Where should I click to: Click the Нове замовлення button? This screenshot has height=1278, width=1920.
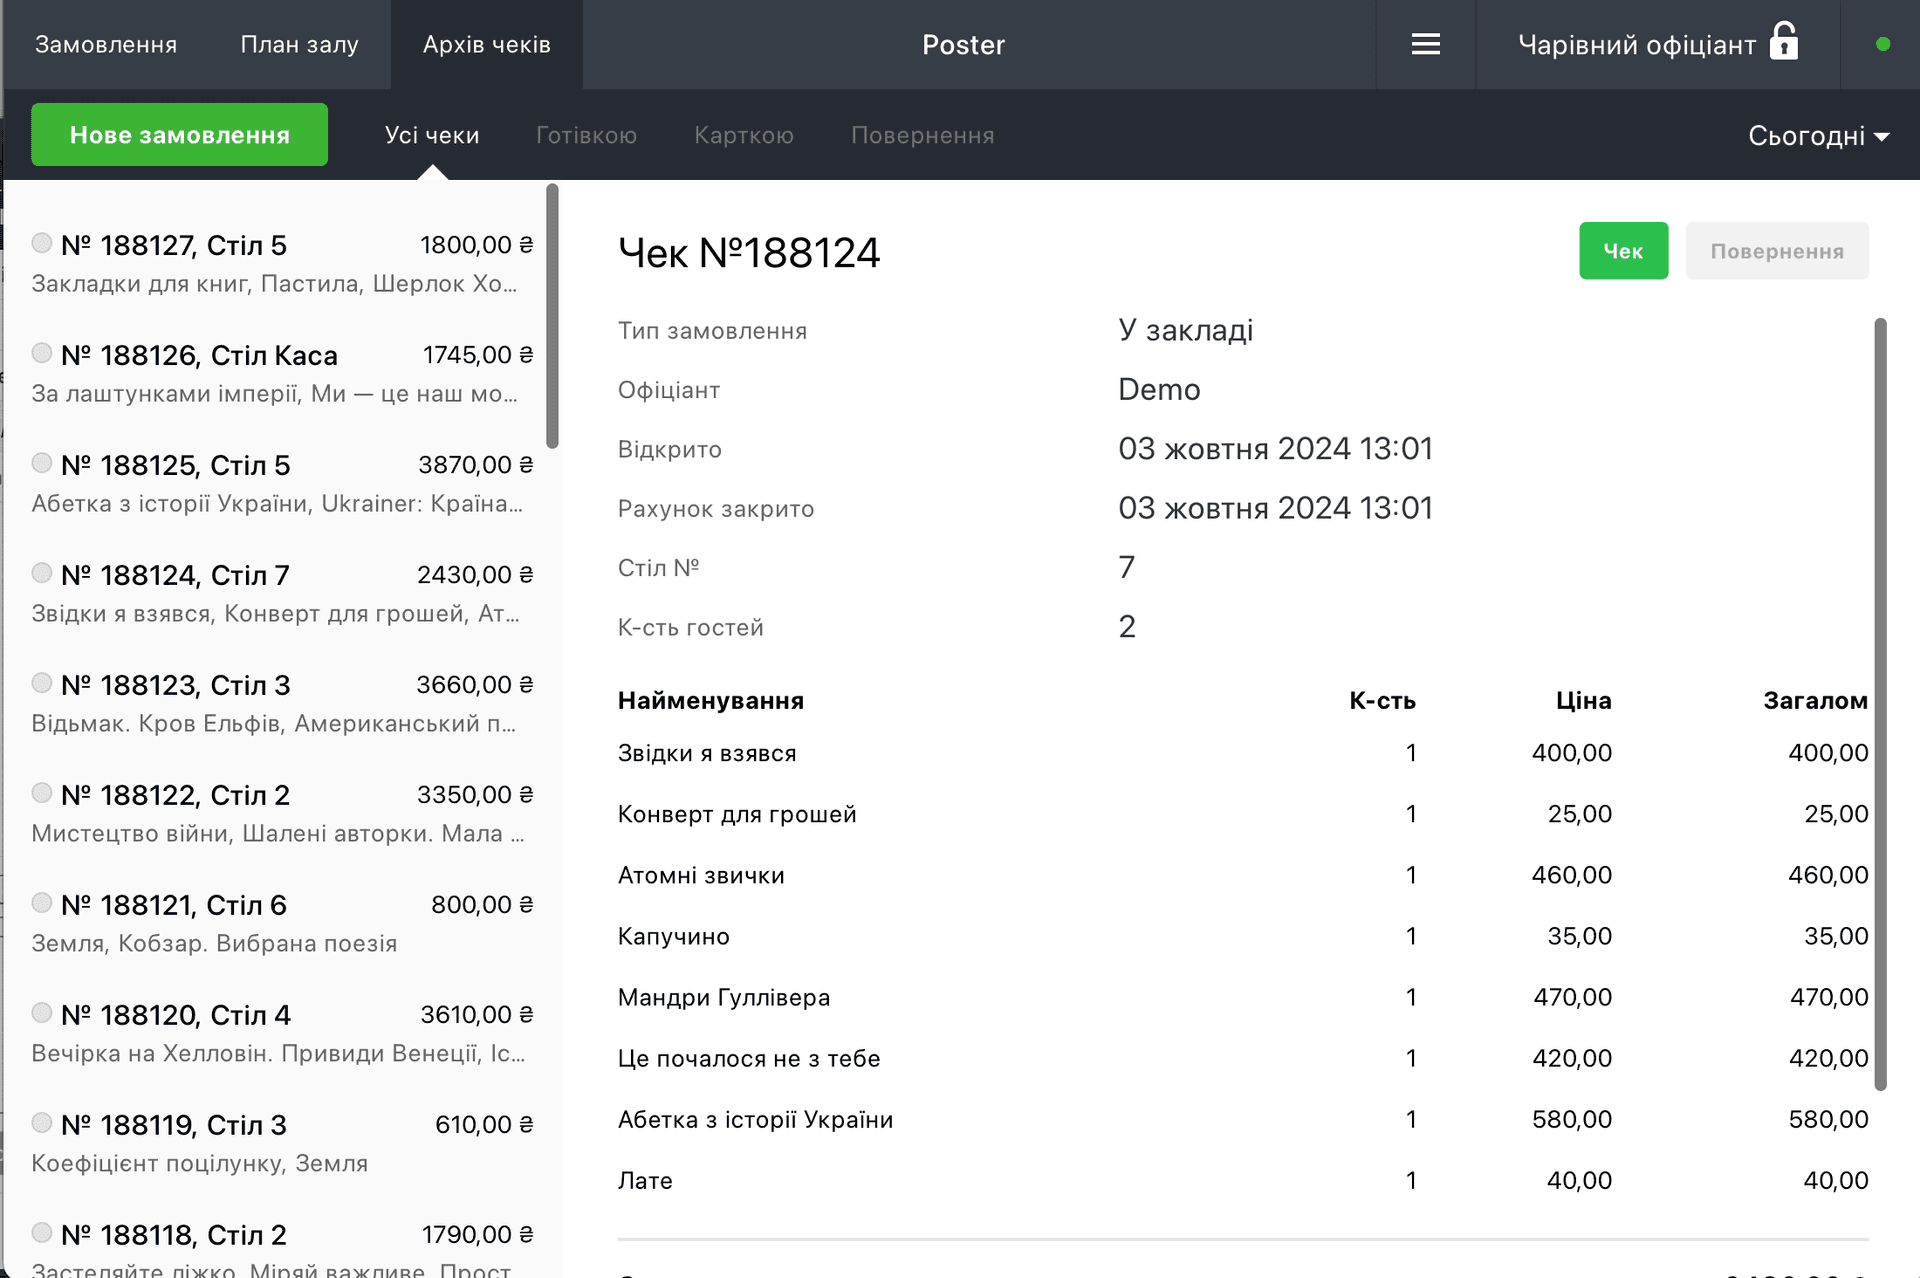(180, 135)
